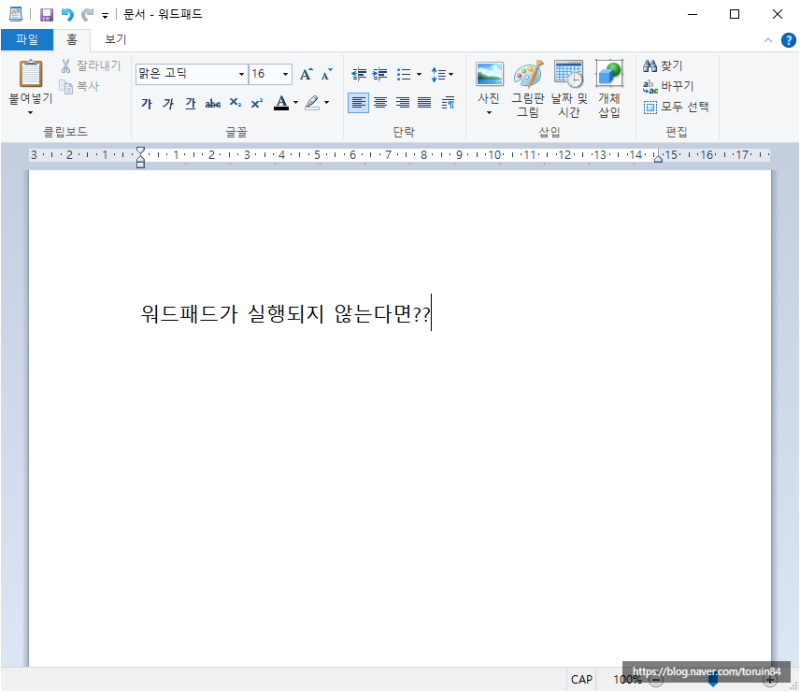Increase the paragraph indent
Image resolution: width=800 pixels, height=692 pixels.
[x=379, y=74]
